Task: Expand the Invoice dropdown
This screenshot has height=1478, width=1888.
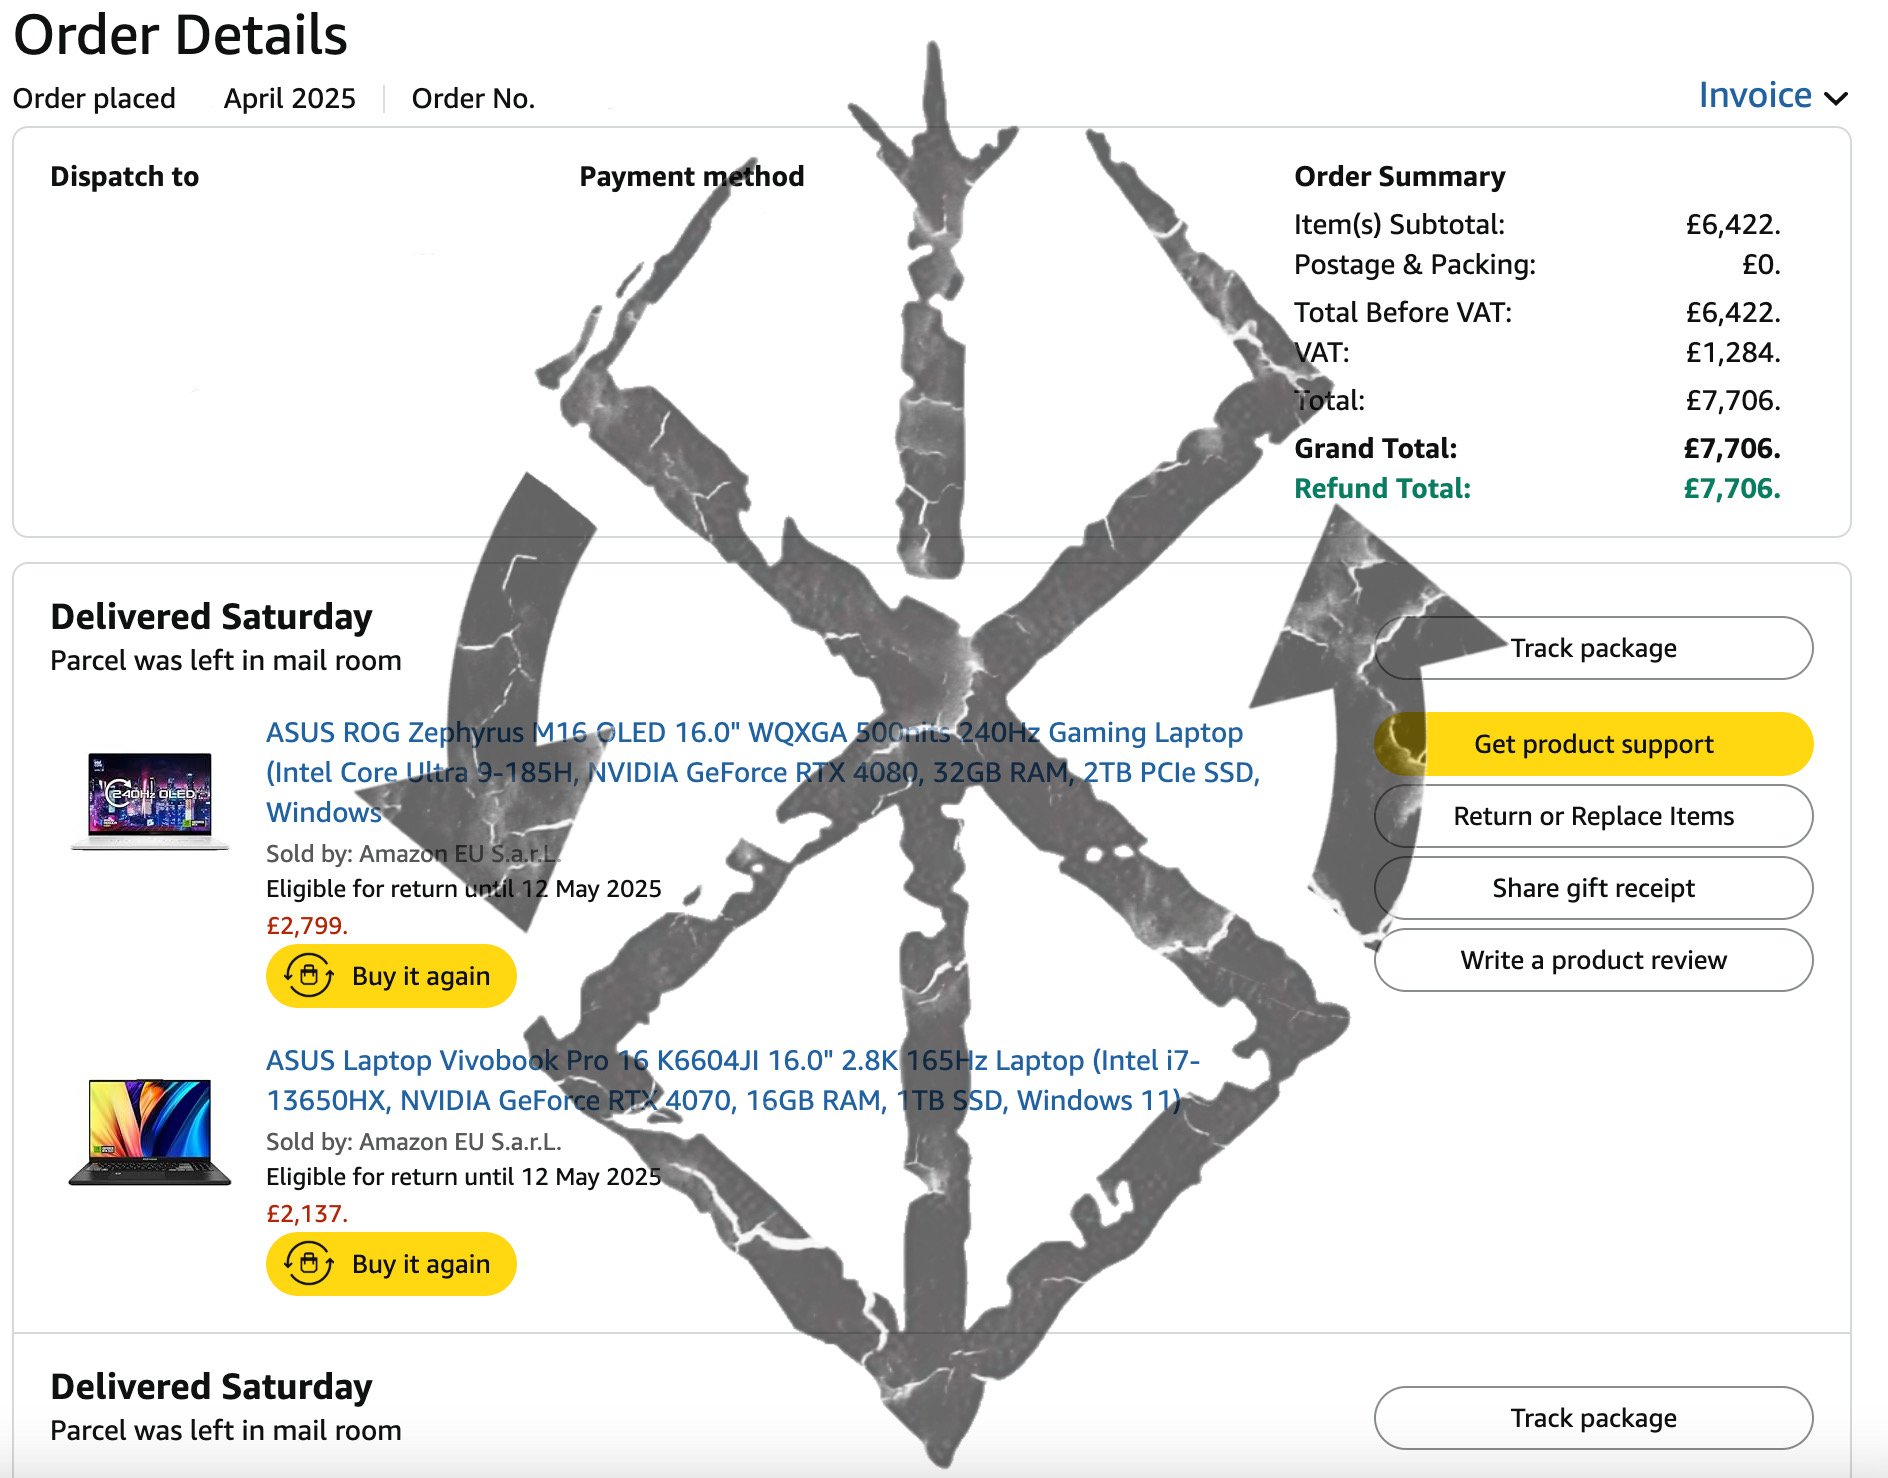Action: pos(1773,96)
